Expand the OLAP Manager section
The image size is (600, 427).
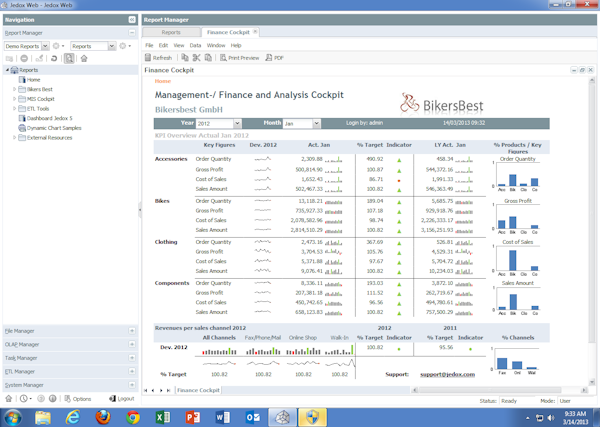click(132, 344)
